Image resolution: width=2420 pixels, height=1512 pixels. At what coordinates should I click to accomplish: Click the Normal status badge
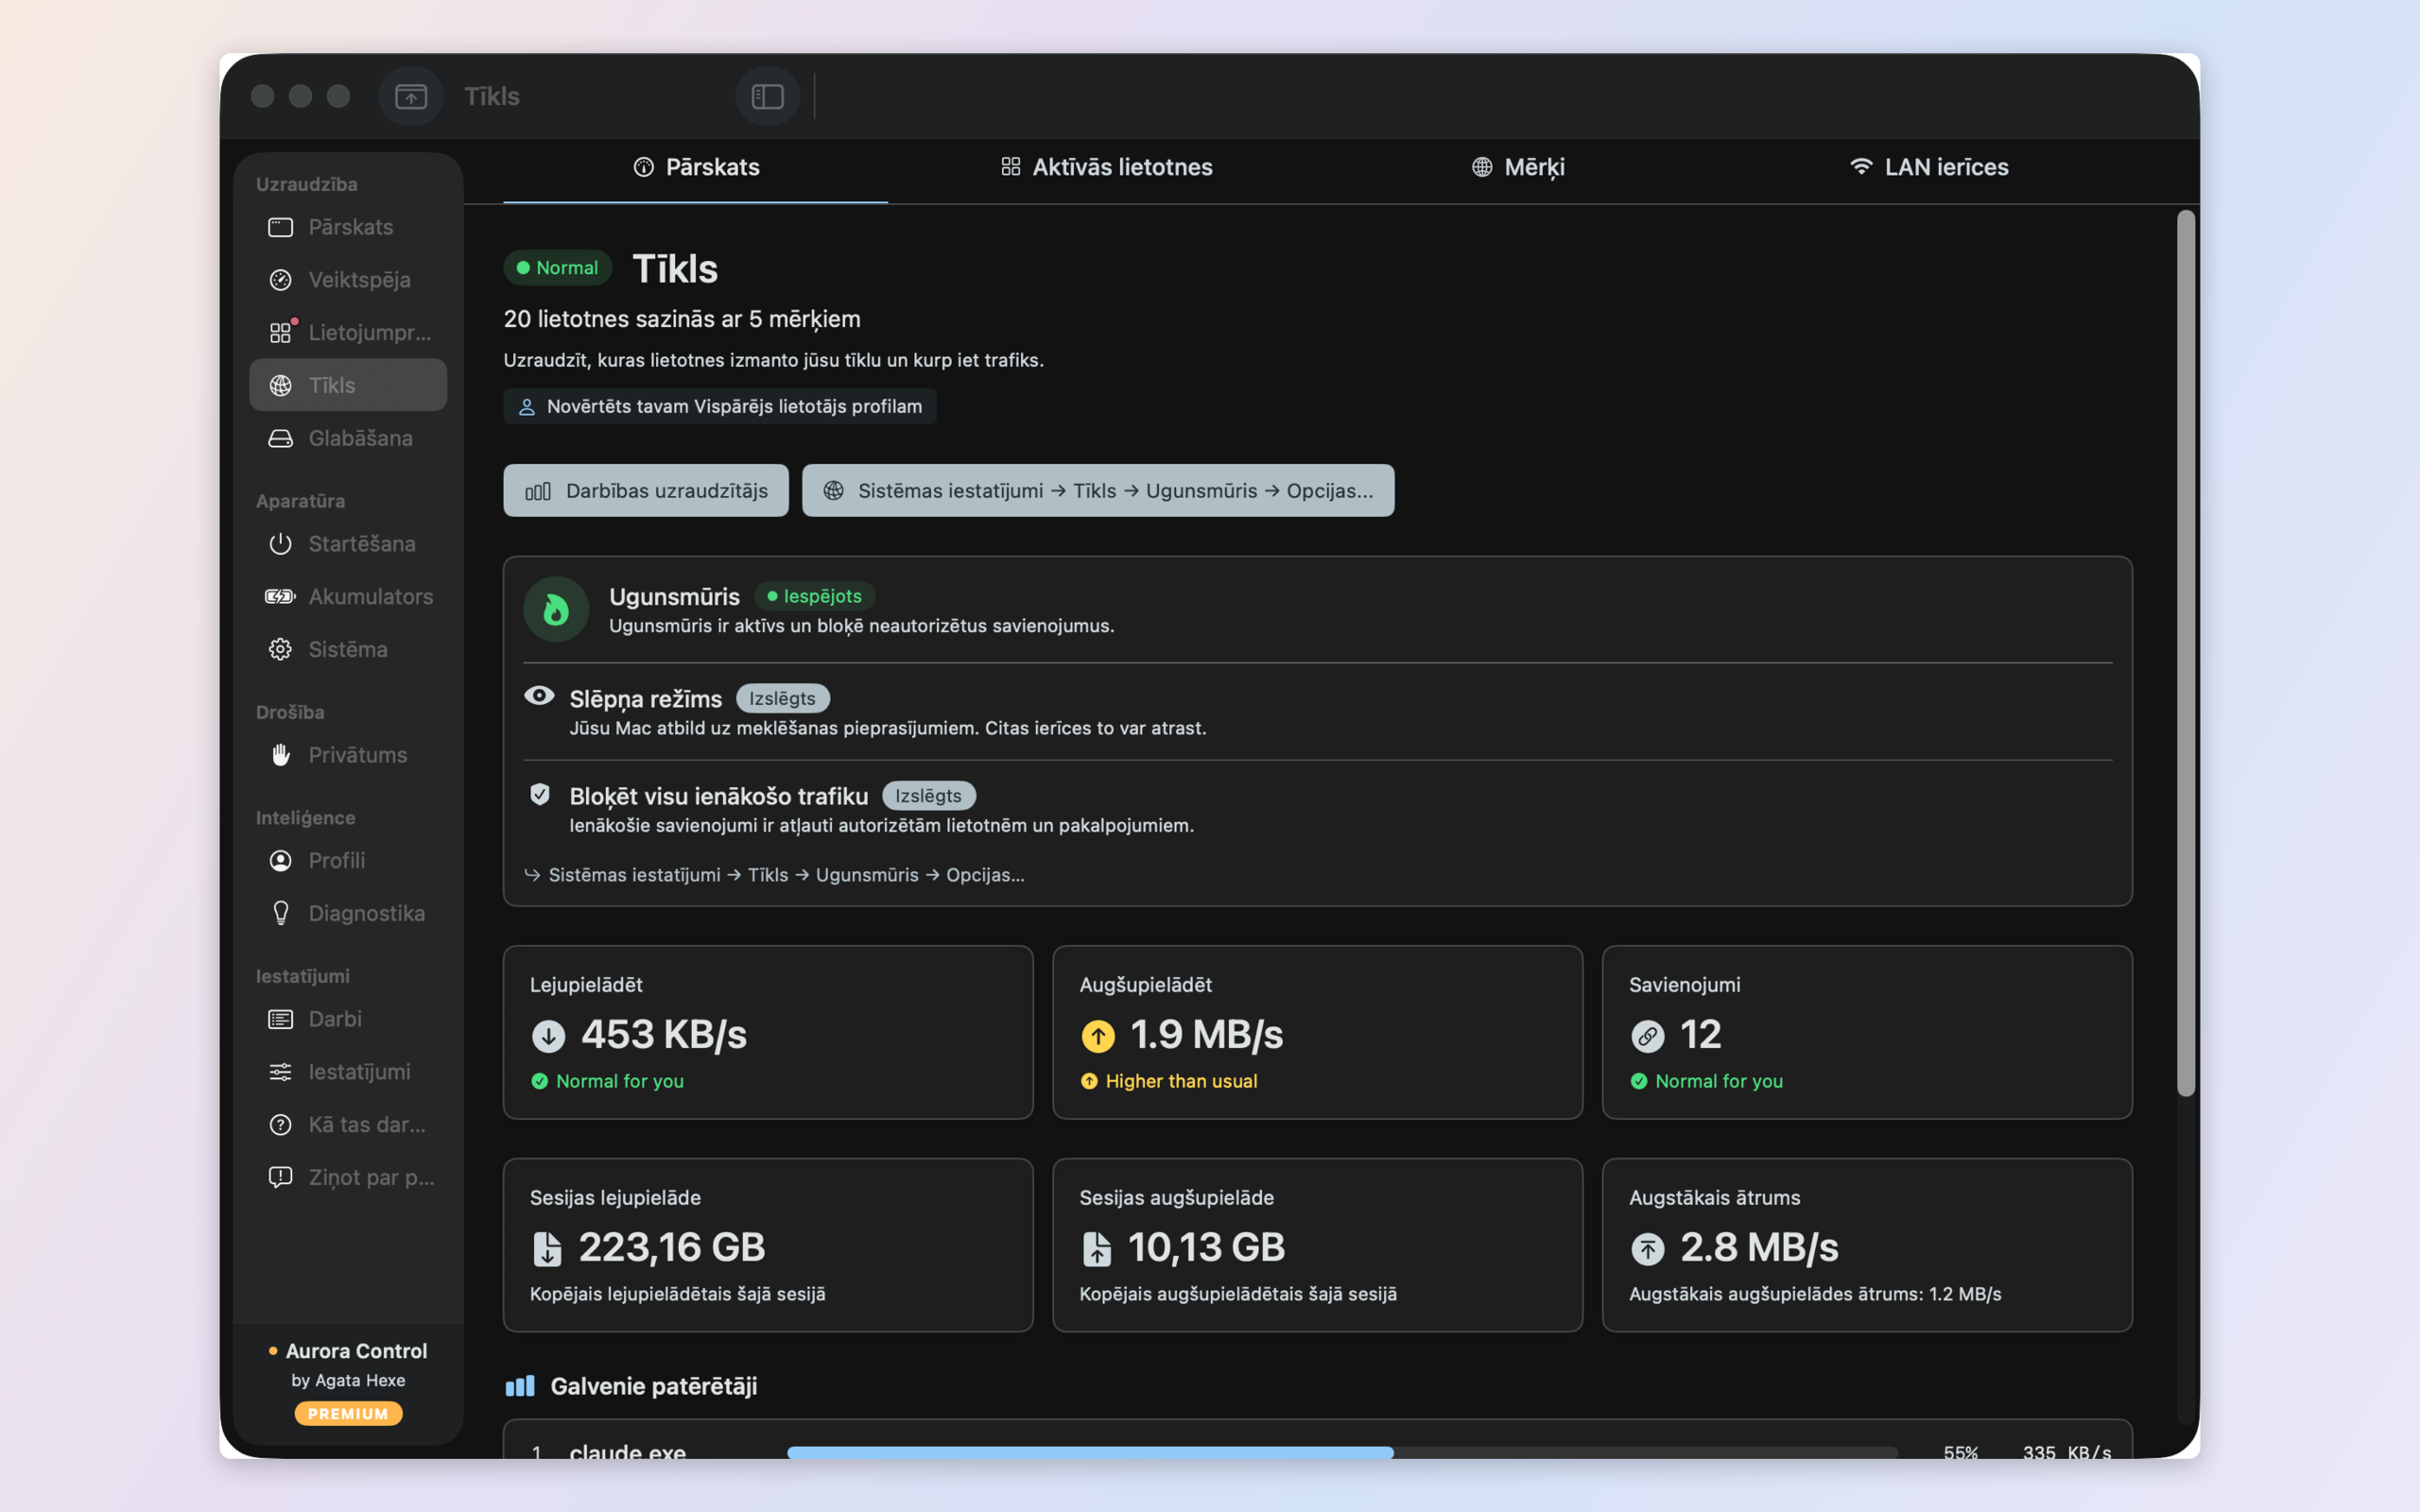557,268
